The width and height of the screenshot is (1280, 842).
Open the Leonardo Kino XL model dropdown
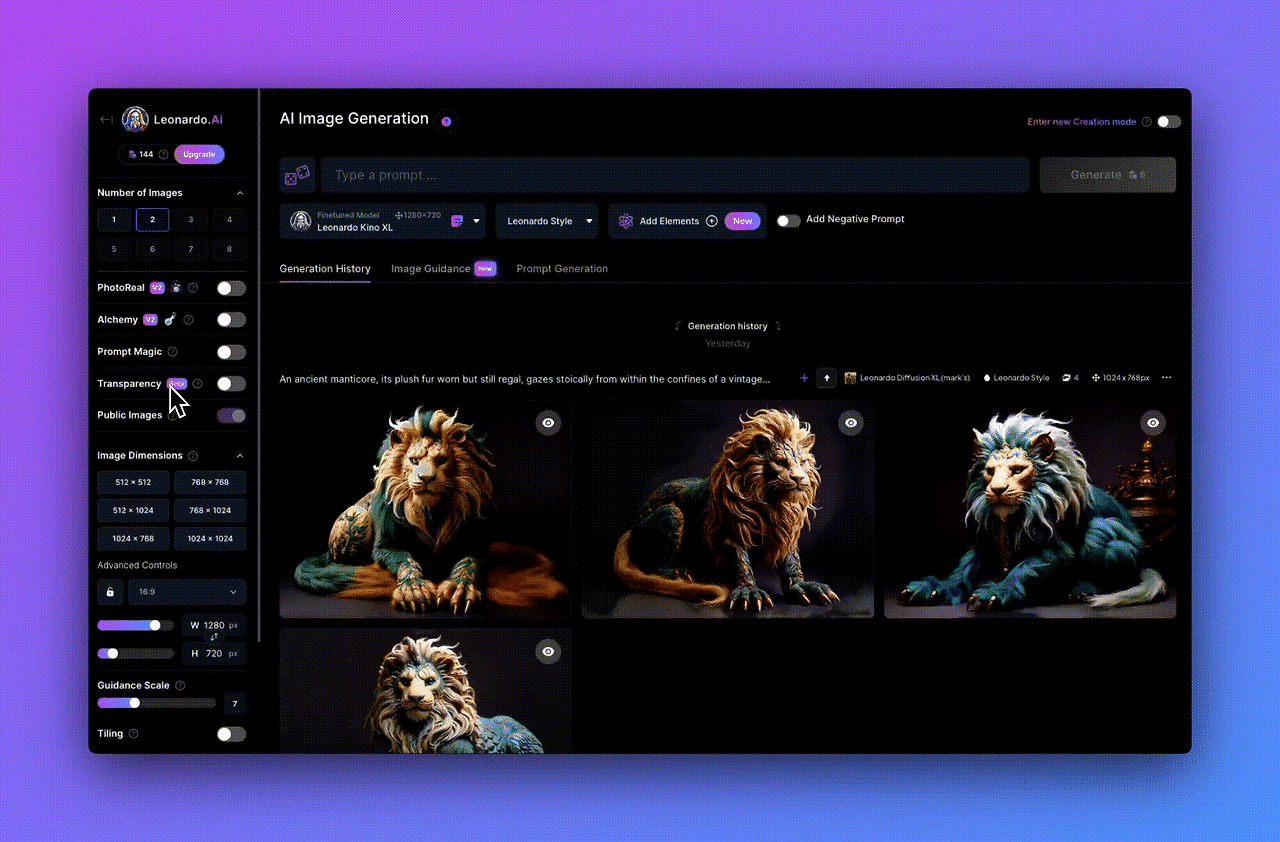(383, 221)
